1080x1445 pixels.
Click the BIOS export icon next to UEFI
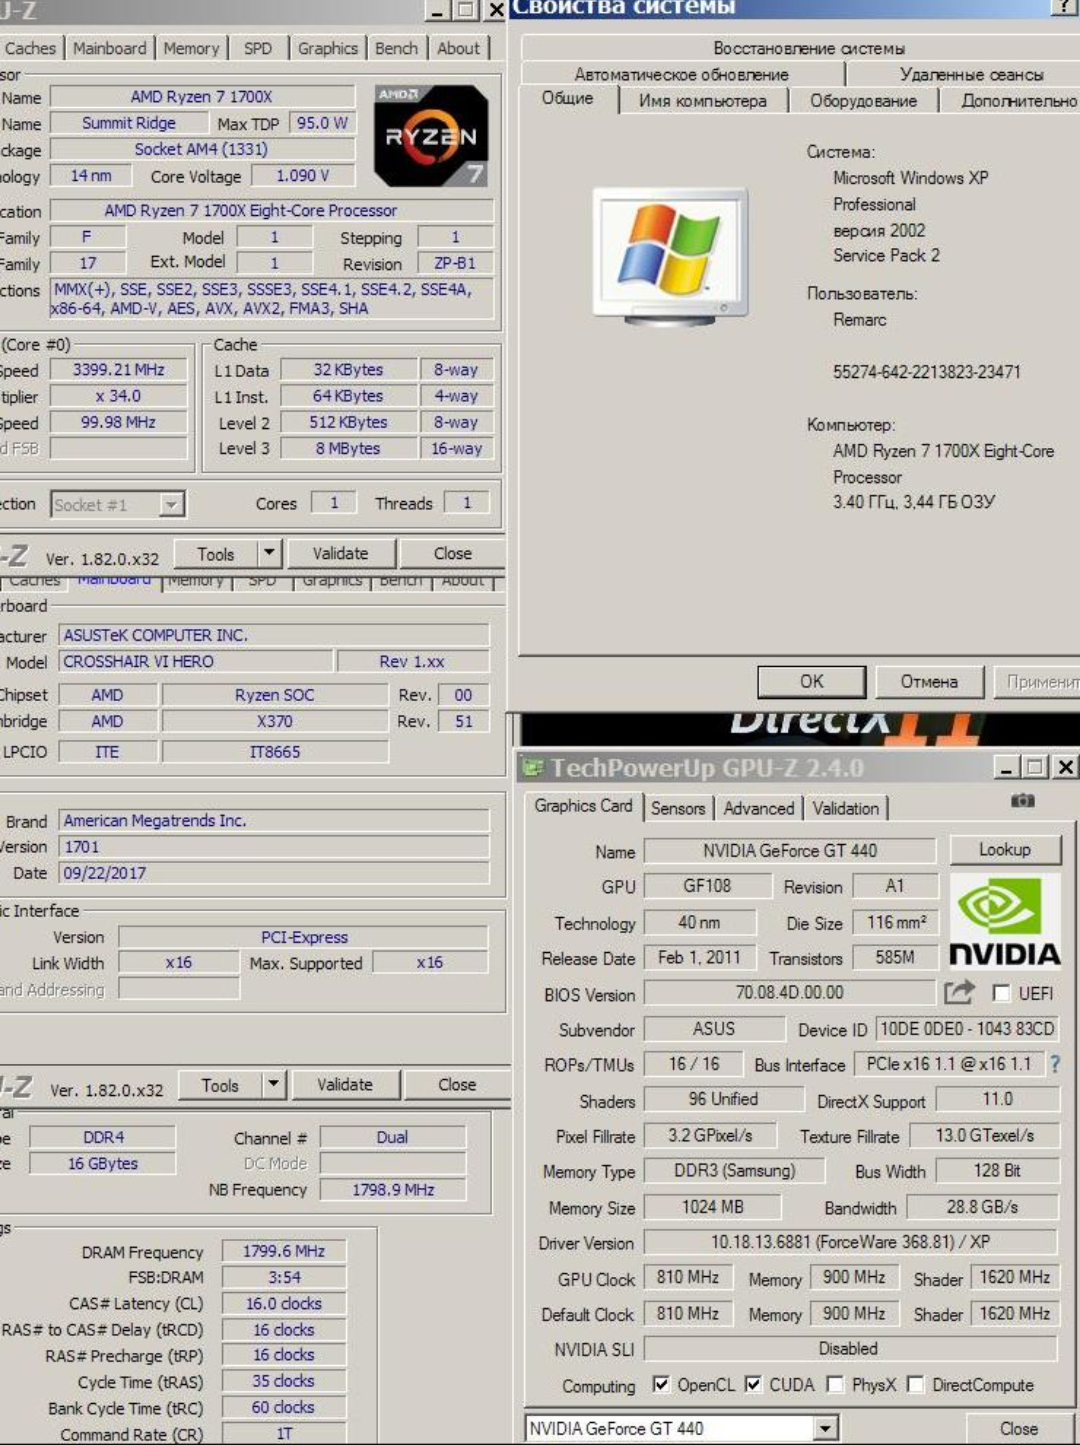pyautogui.click(x=959, y=992)
